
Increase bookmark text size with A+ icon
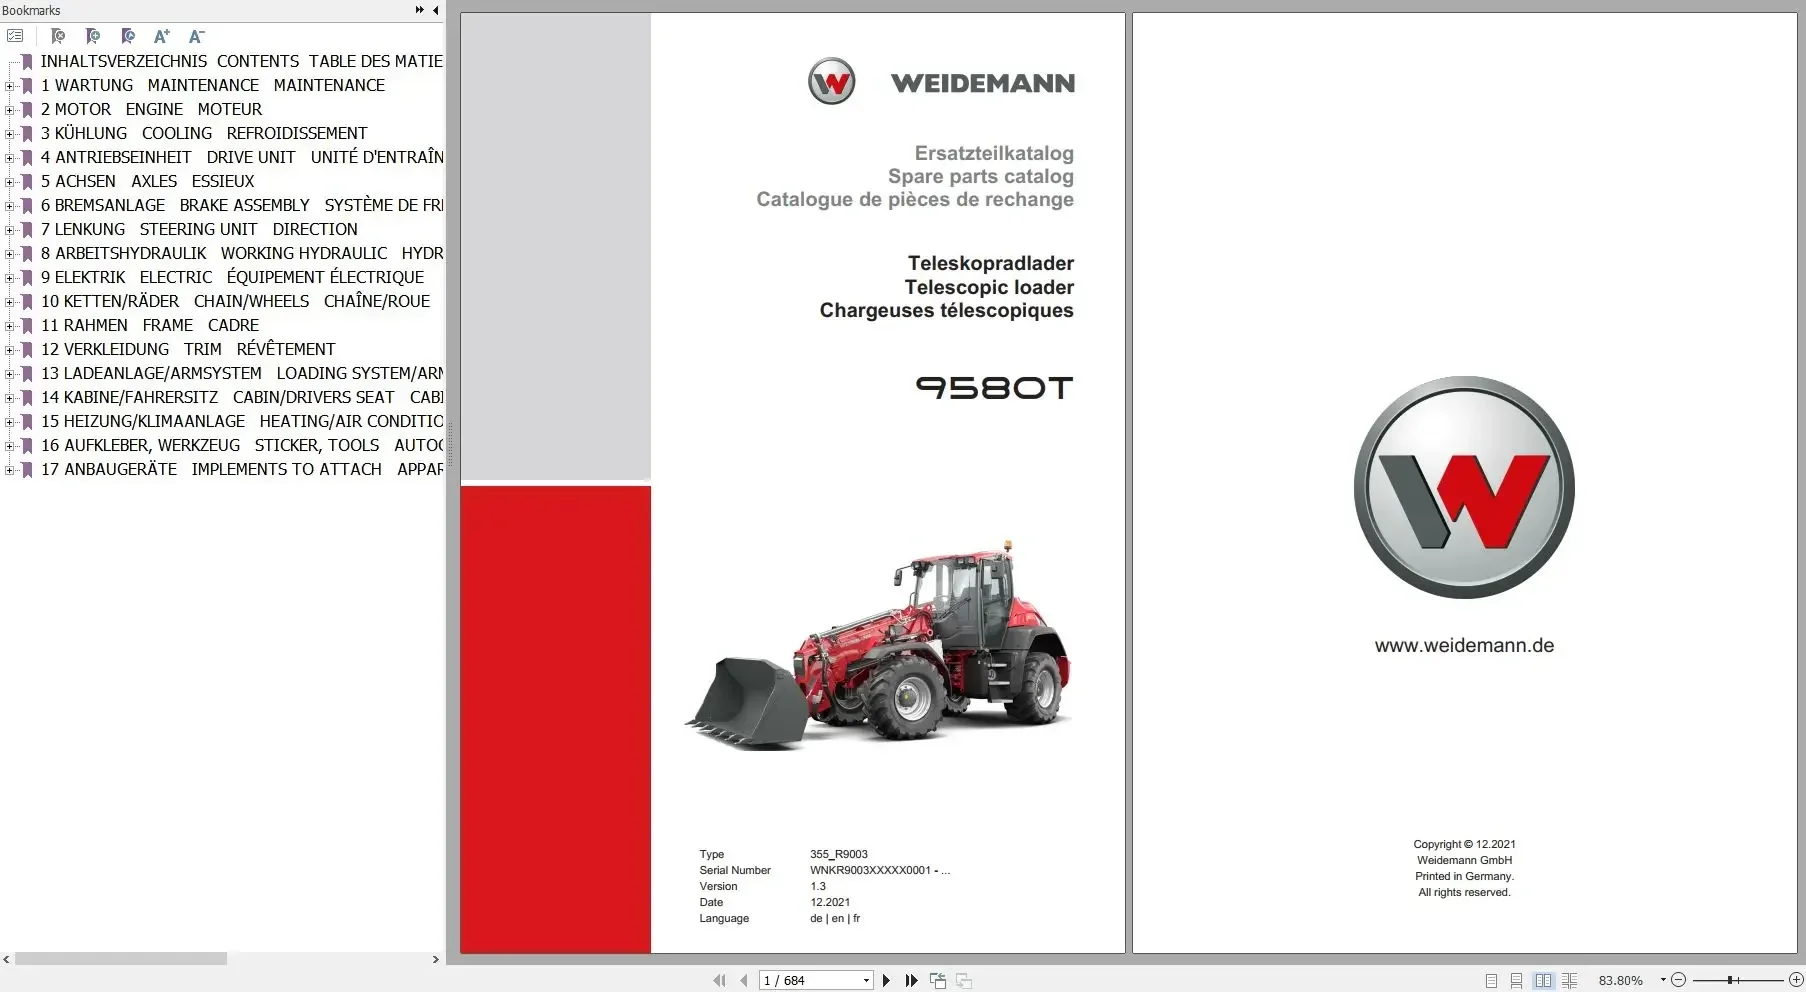pyautogui.click(x=161, y=36)
